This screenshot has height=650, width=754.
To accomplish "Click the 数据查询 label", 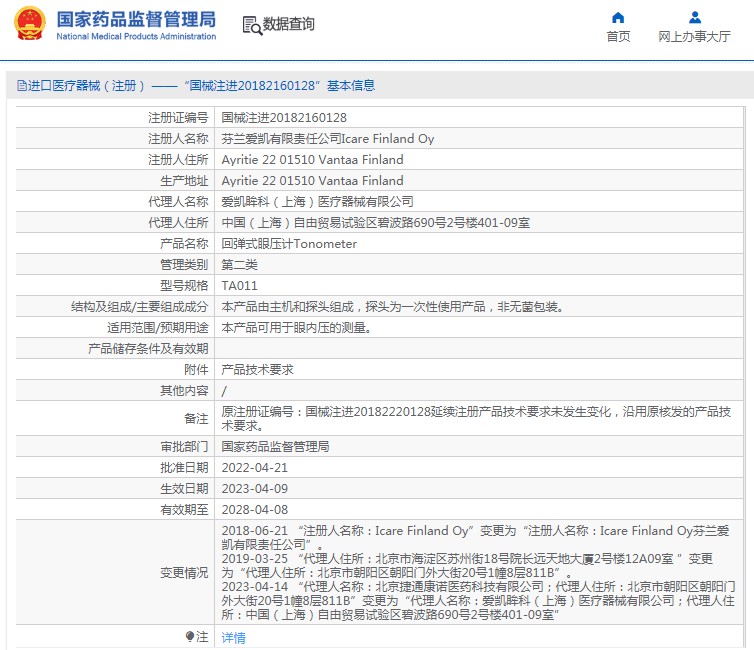I will tap(289, 24).
